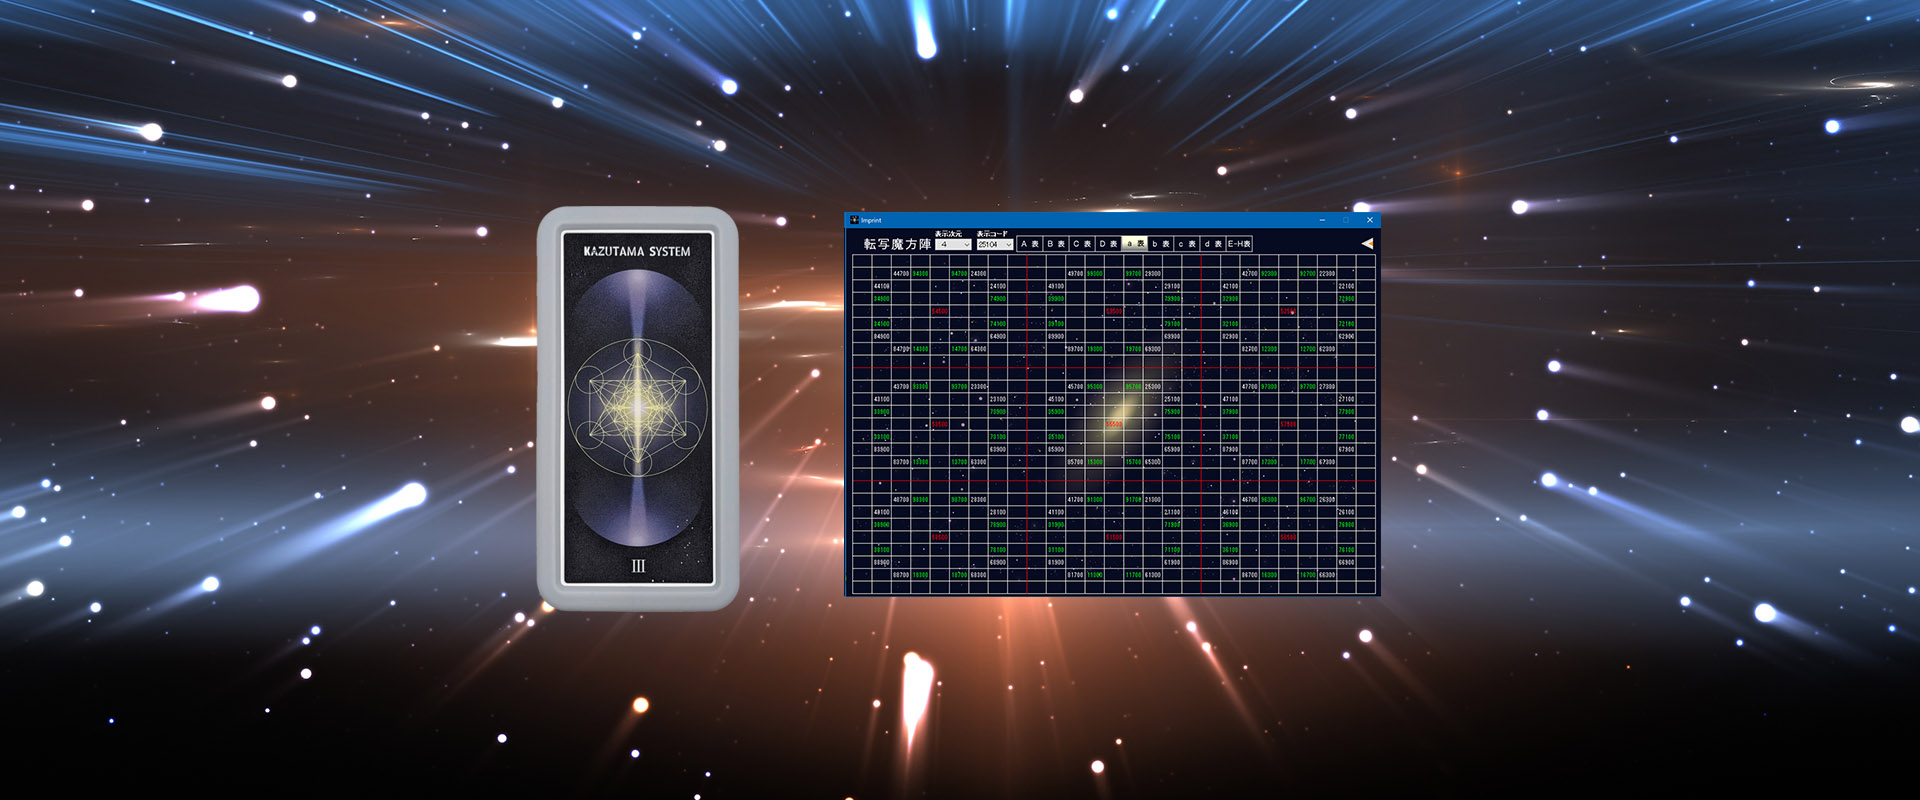Switch to the E-H表 tab

(1239, 244)
